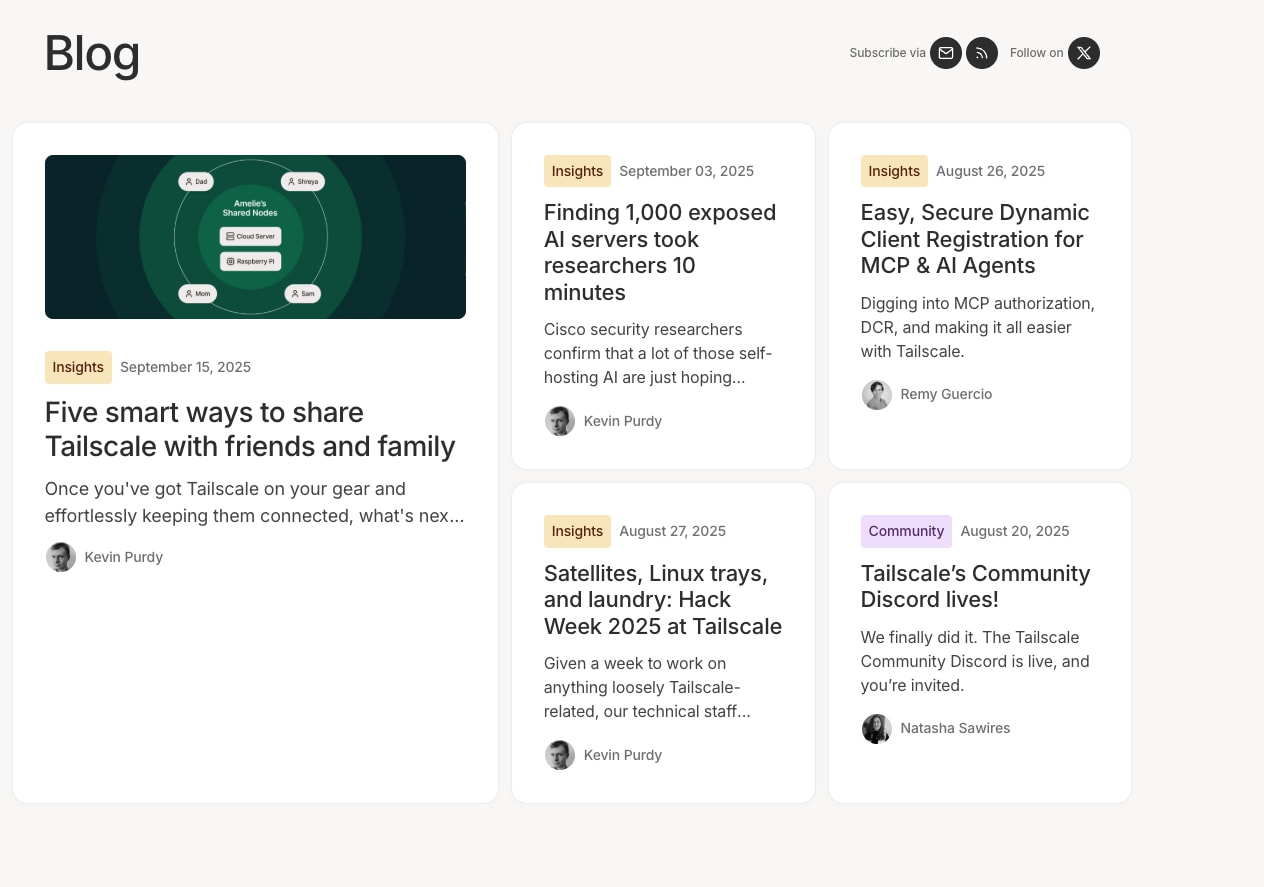This screenshot has width=1264, height=887.
Task: Open 'Tailscale's Community Discord lives!' post
Action: pyautogui.click(x=975, y=586)
